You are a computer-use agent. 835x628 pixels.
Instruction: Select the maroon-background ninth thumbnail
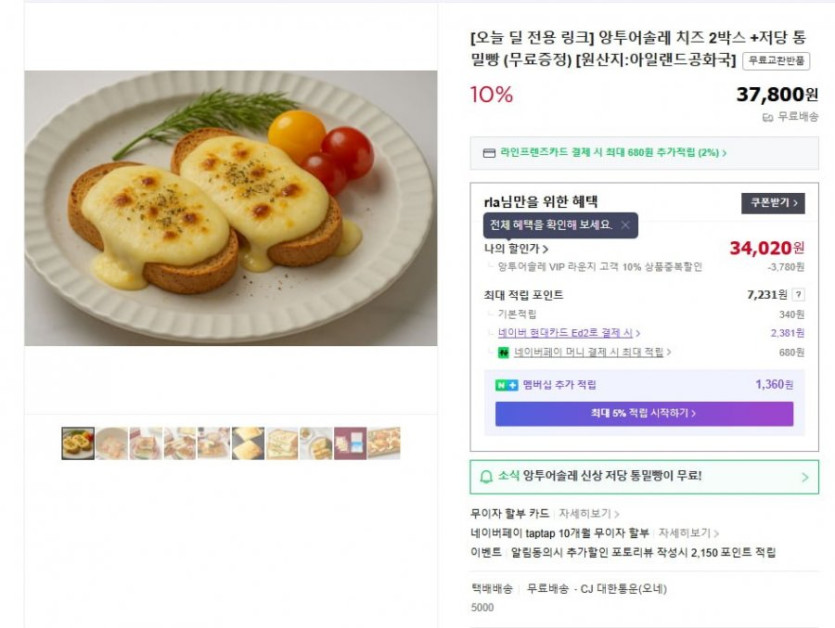coord(350,443)
